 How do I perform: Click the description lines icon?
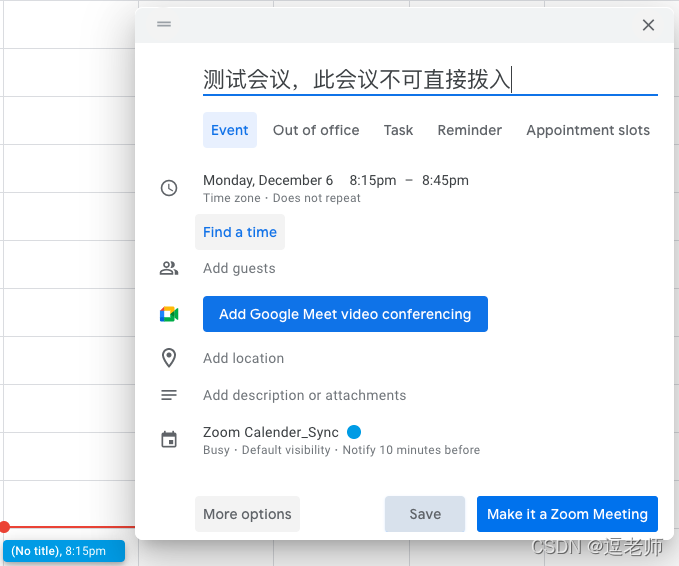[x=169, y=395]
